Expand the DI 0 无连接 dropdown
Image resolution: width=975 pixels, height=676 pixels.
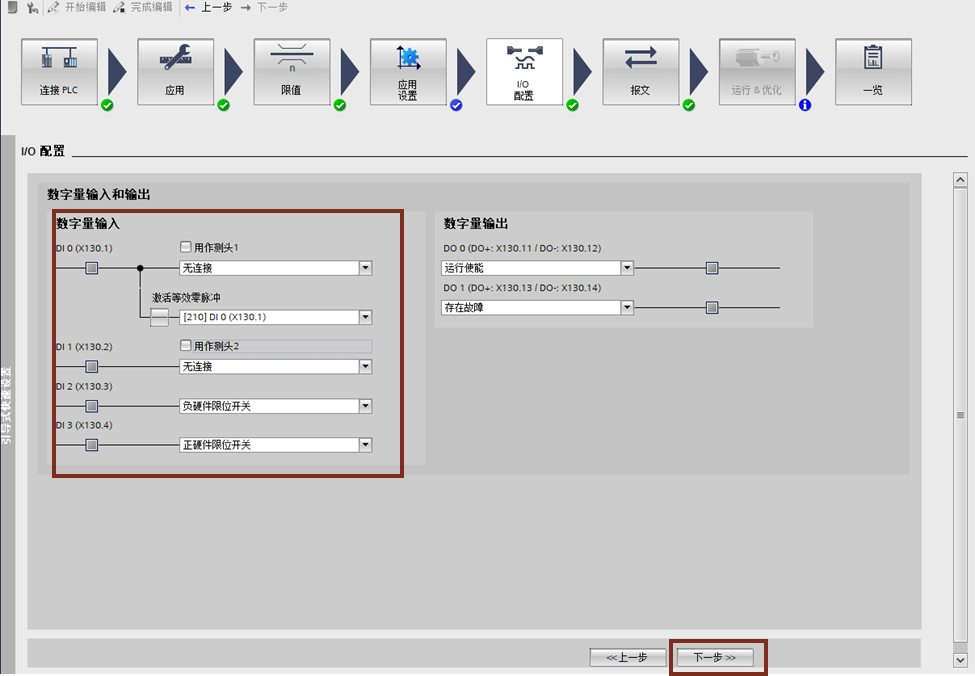coord(365,268)
